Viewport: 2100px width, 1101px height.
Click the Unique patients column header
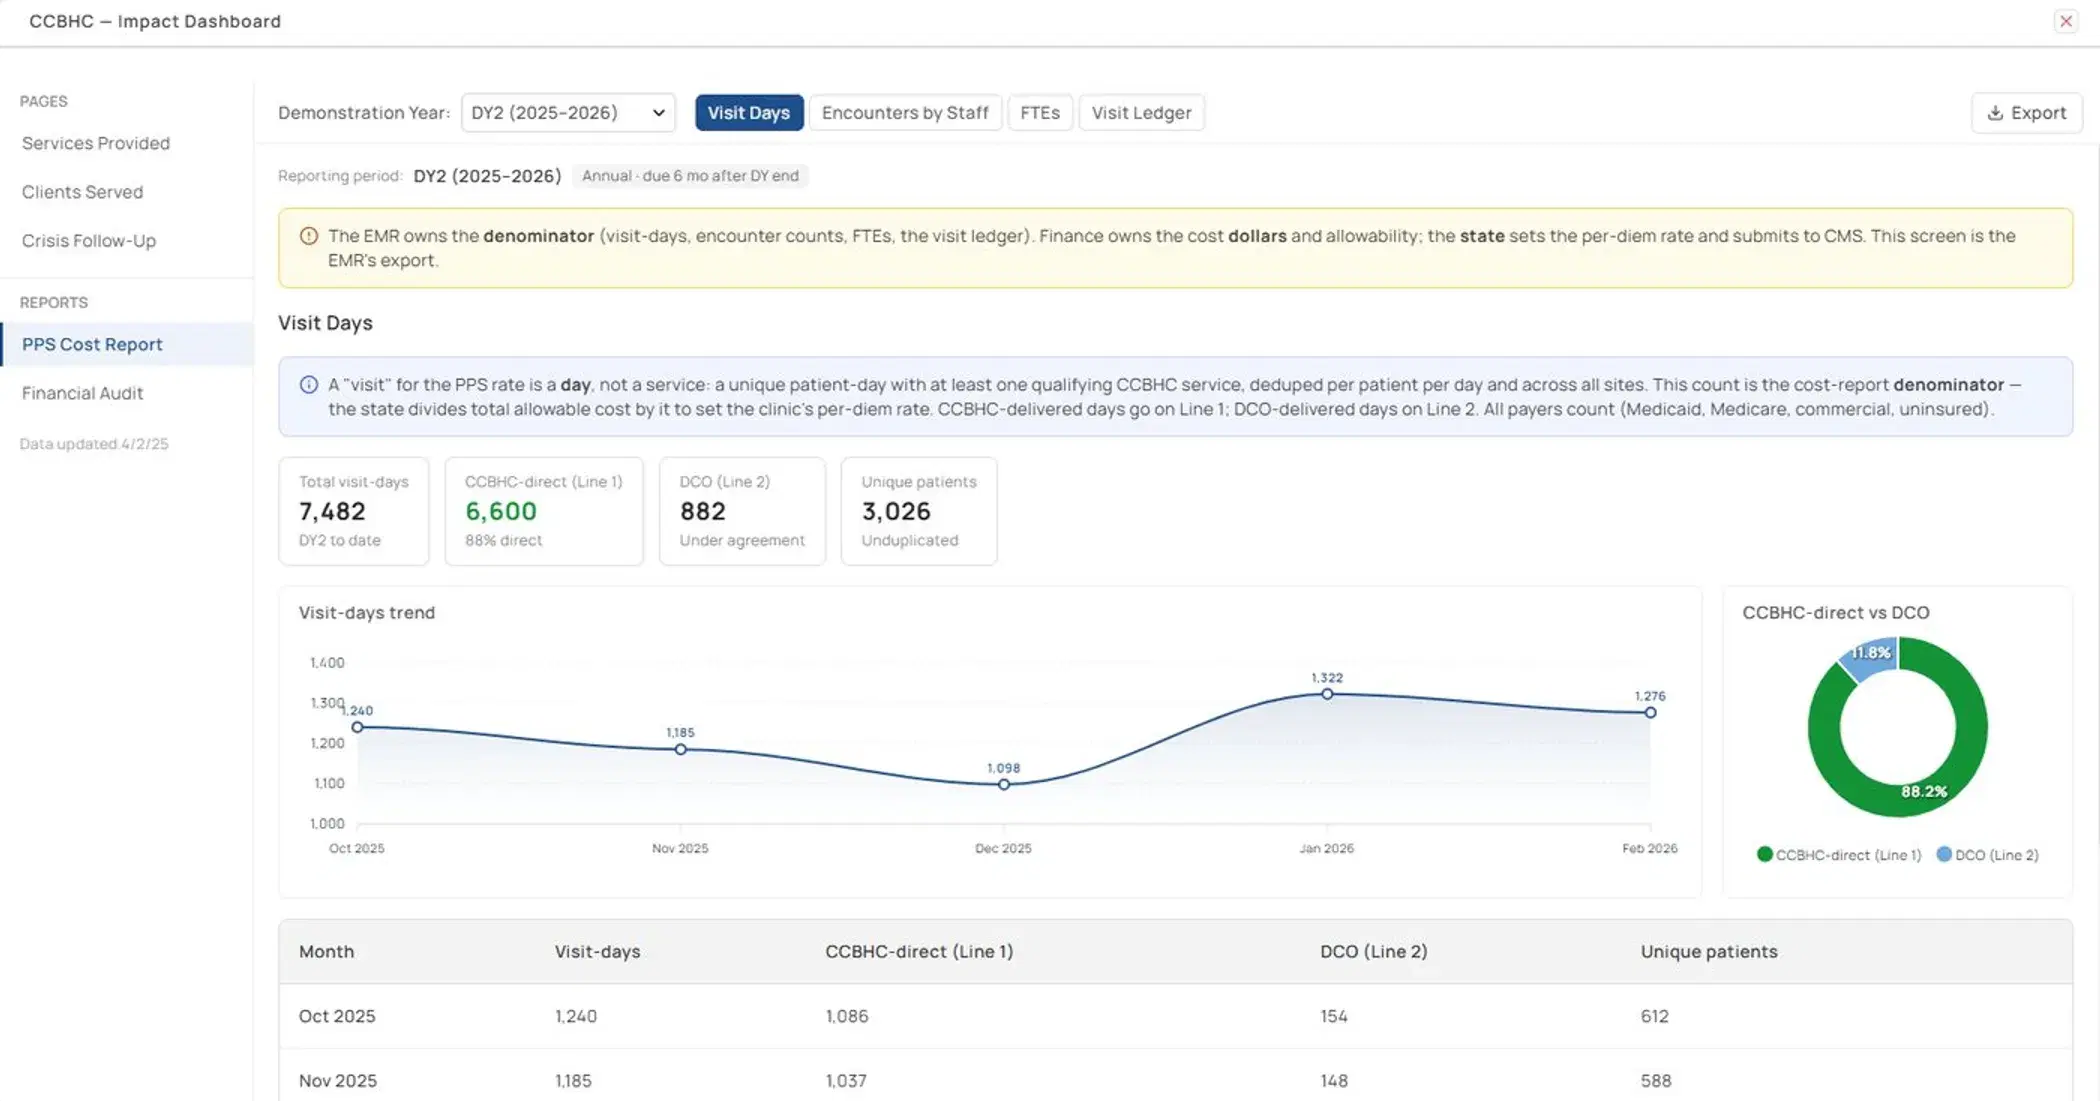[x=1708, y=951]
